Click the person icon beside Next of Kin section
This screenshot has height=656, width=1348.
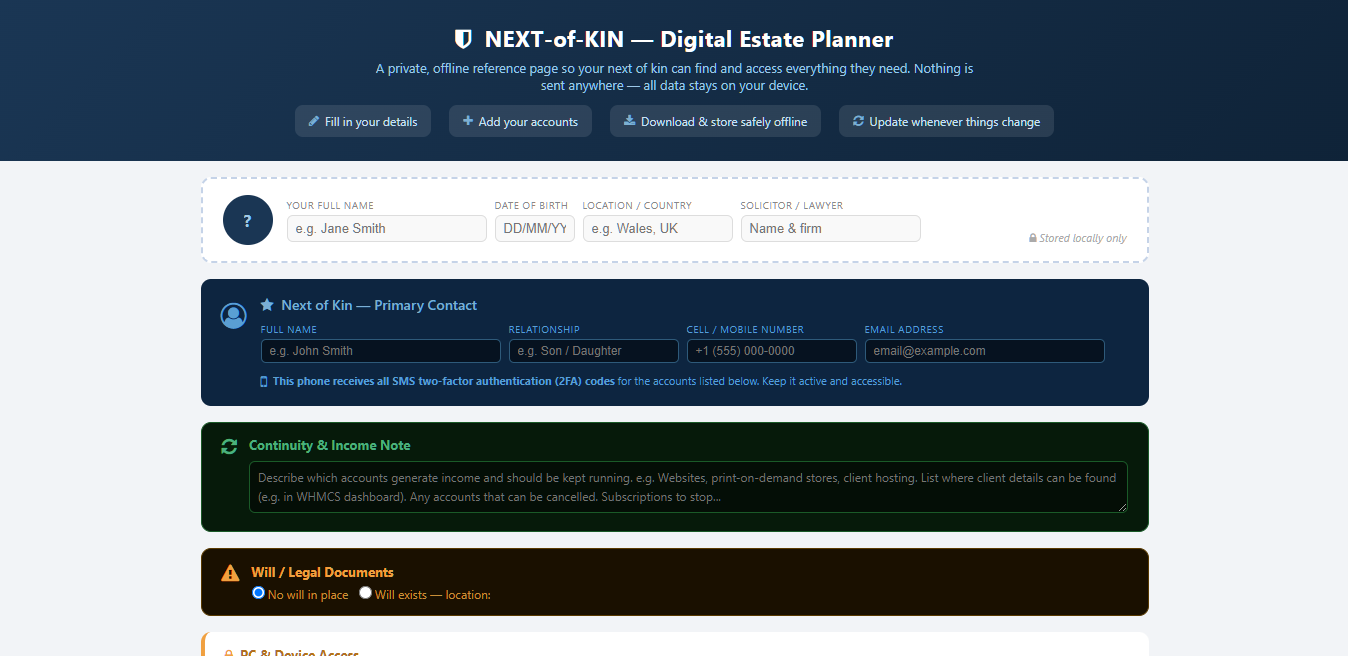click(233, 315)
